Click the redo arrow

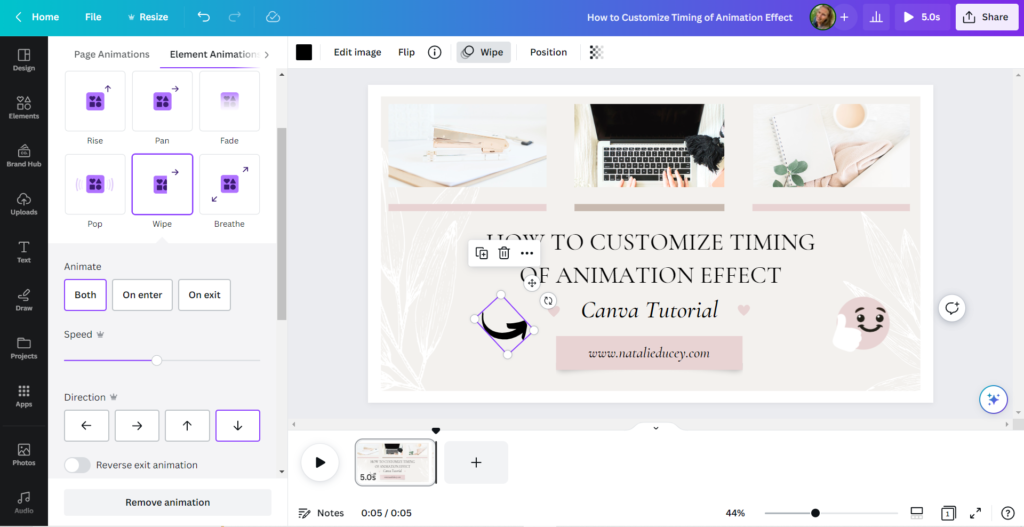coord(234,17)
